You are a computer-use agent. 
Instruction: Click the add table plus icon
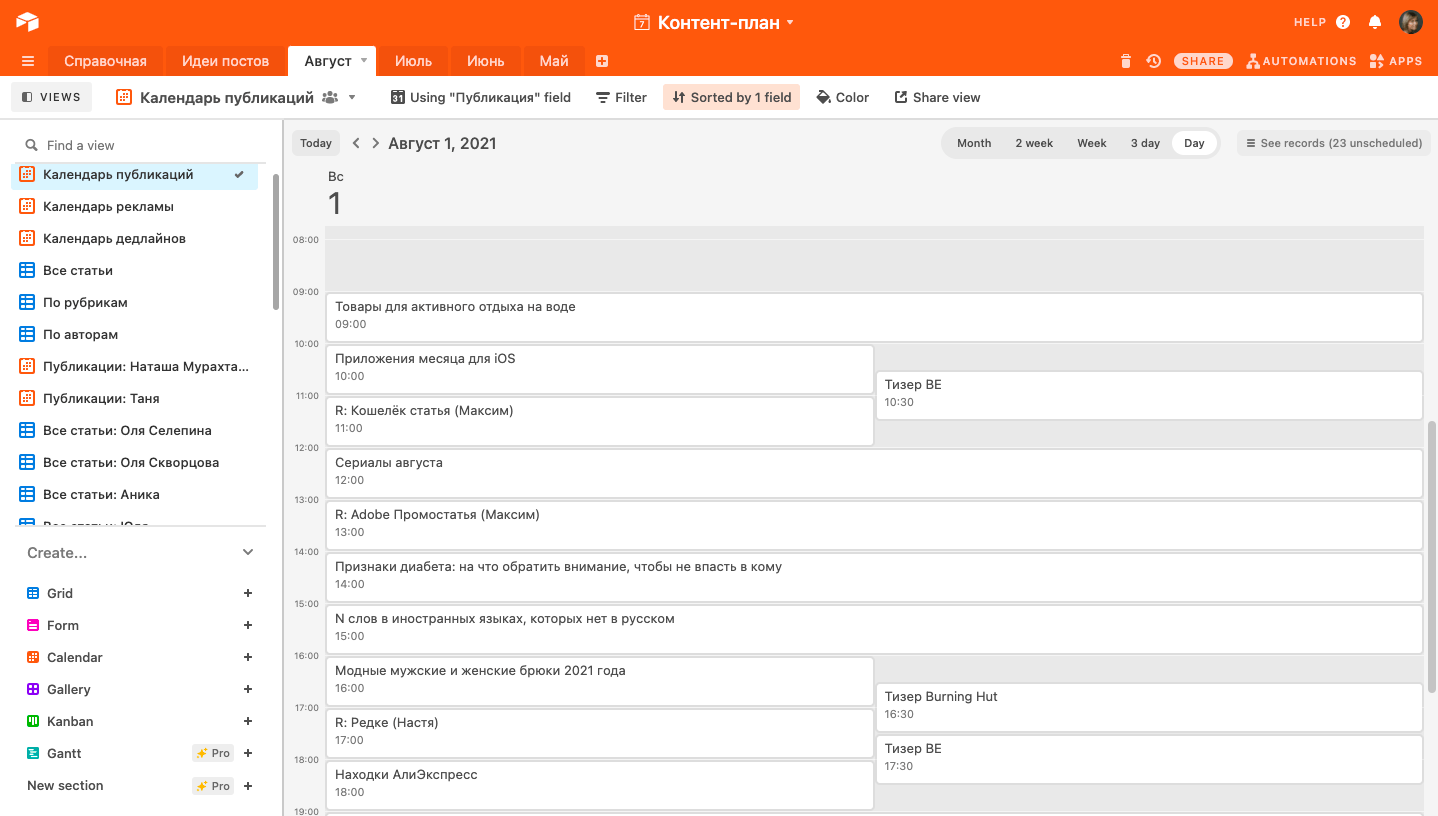[x=602, y=61]
